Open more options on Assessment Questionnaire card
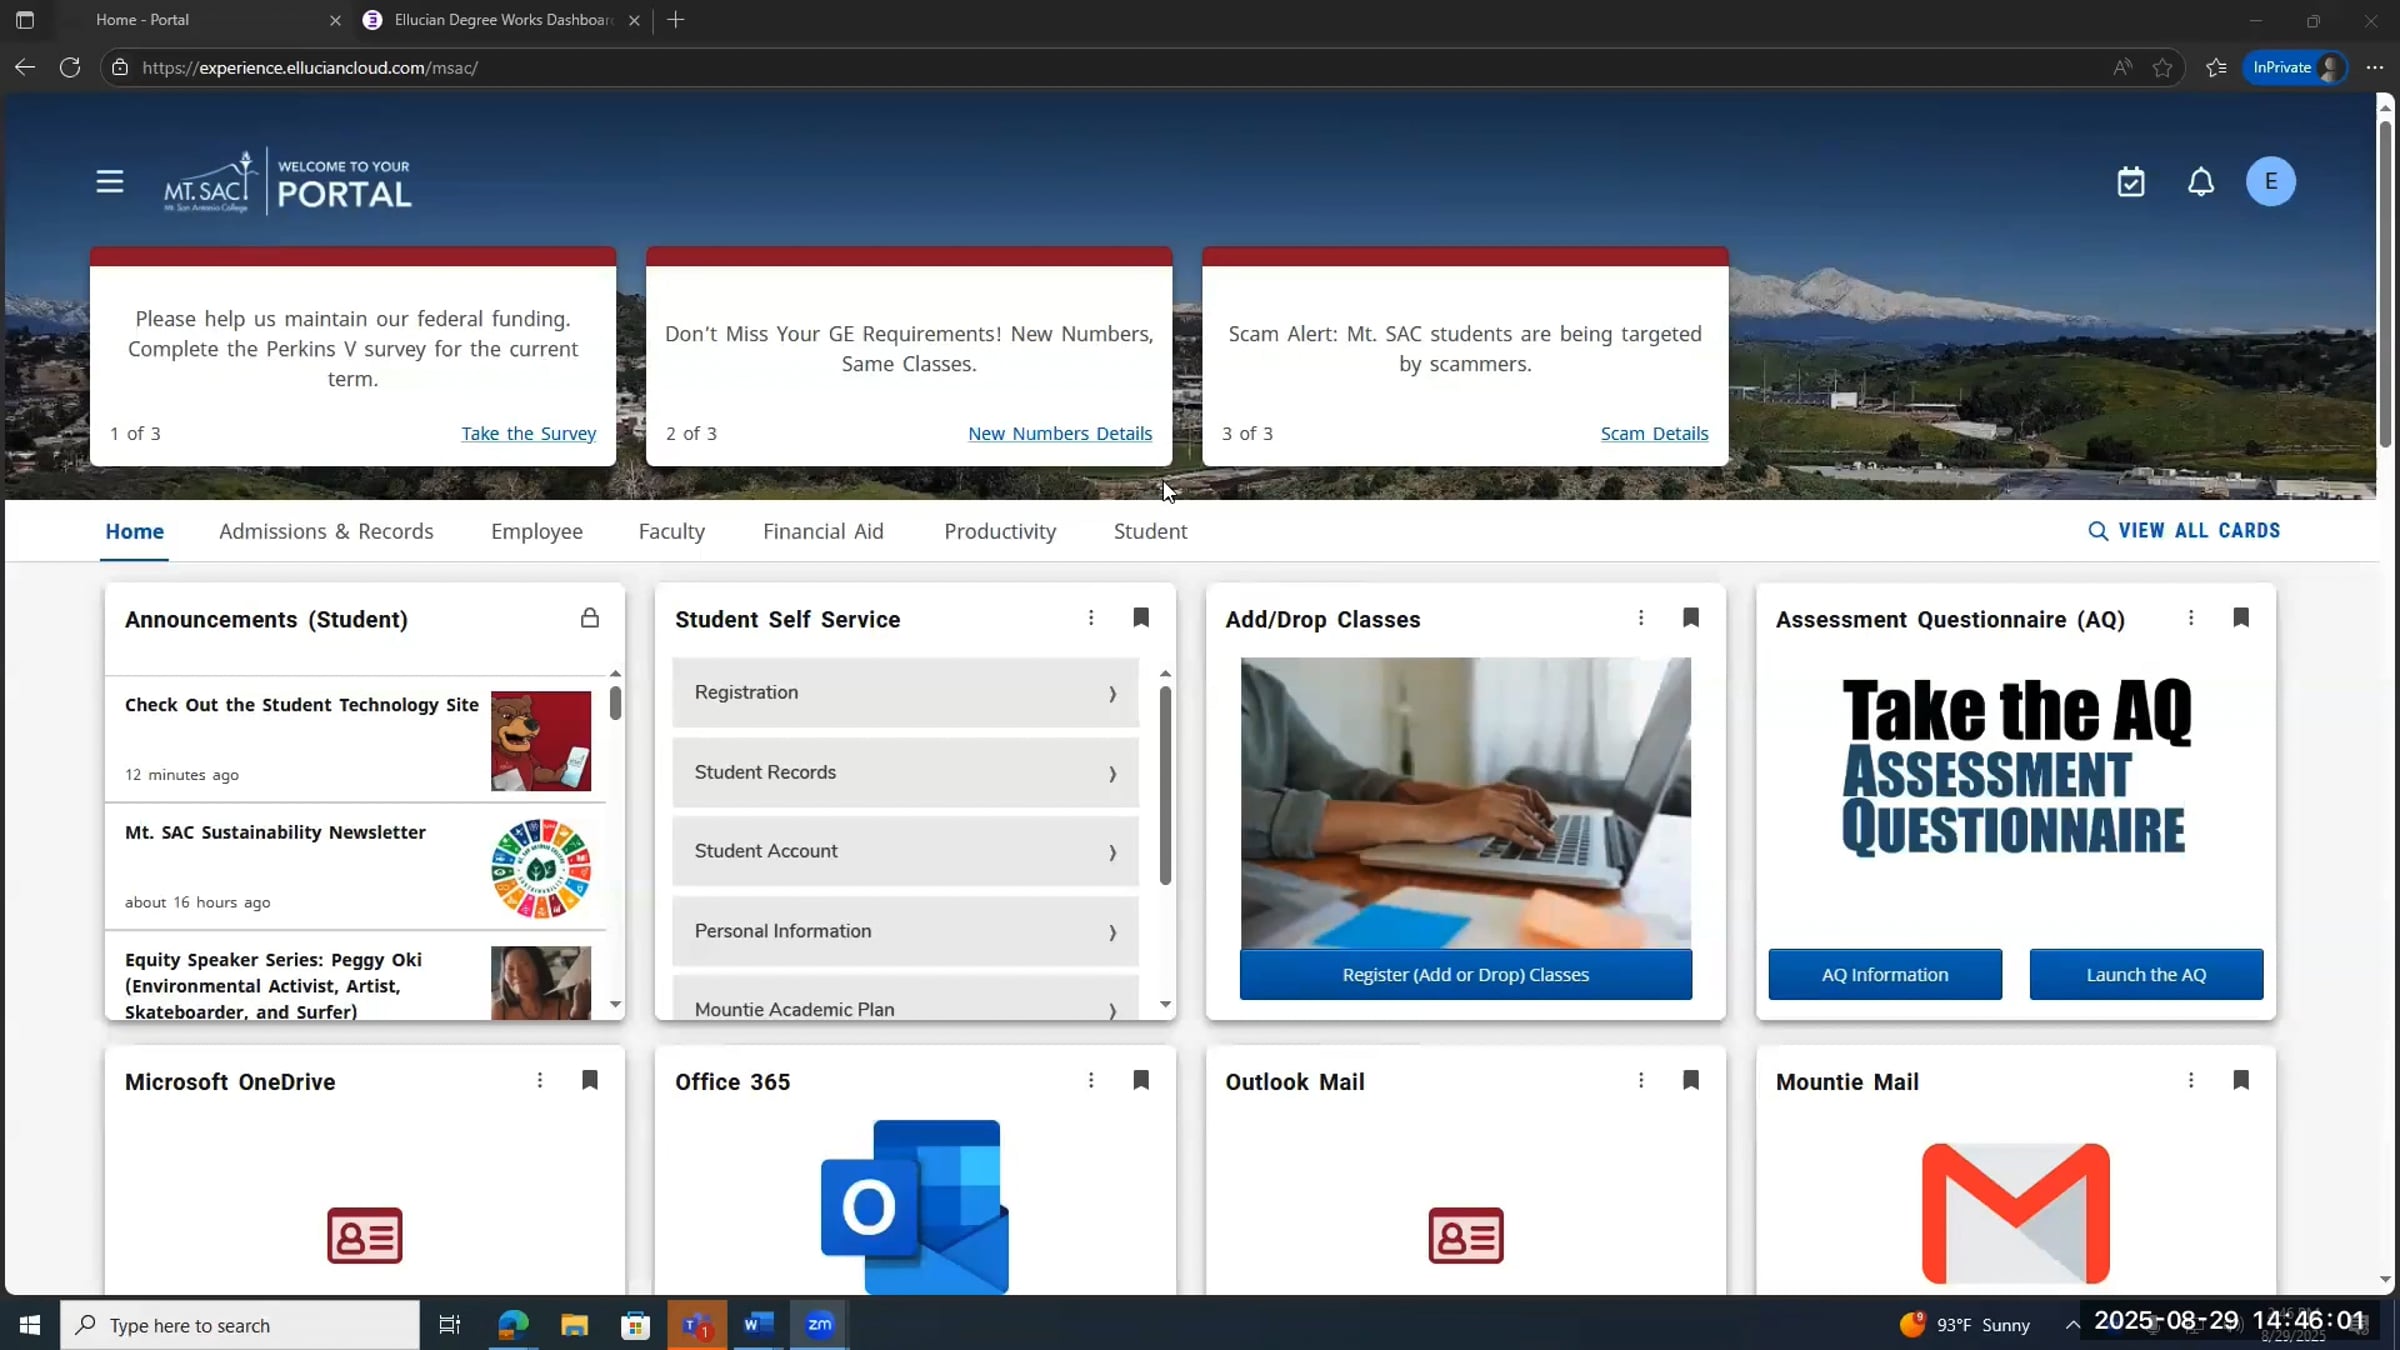Viewport: 2400px width, 1350px height. [x=2191, y=618]
